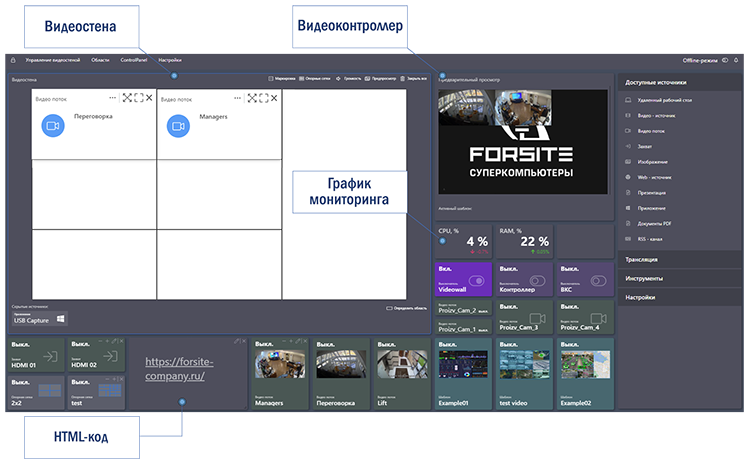Toggle the Контроллер power switch
750x462 pixels.
[537, 281]
